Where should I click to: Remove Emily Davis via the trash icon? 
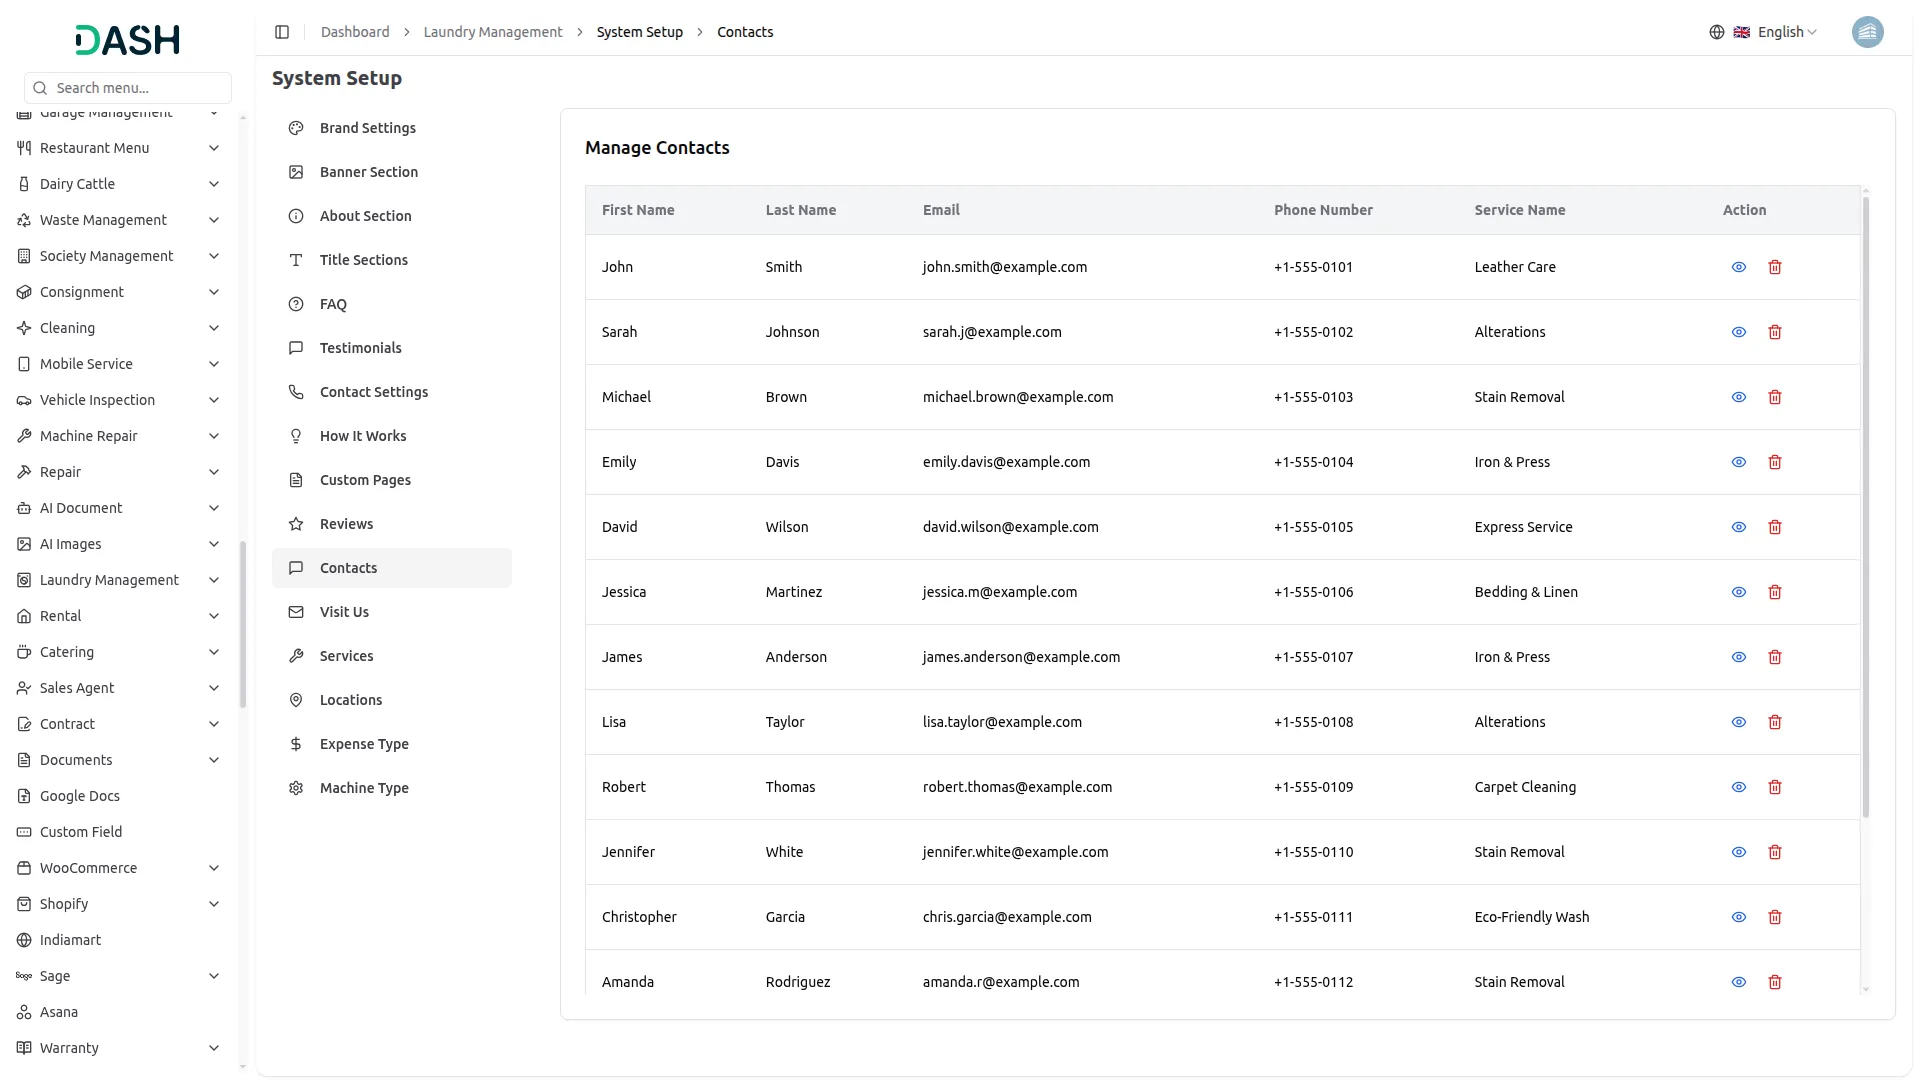(x=1775, y=462)
